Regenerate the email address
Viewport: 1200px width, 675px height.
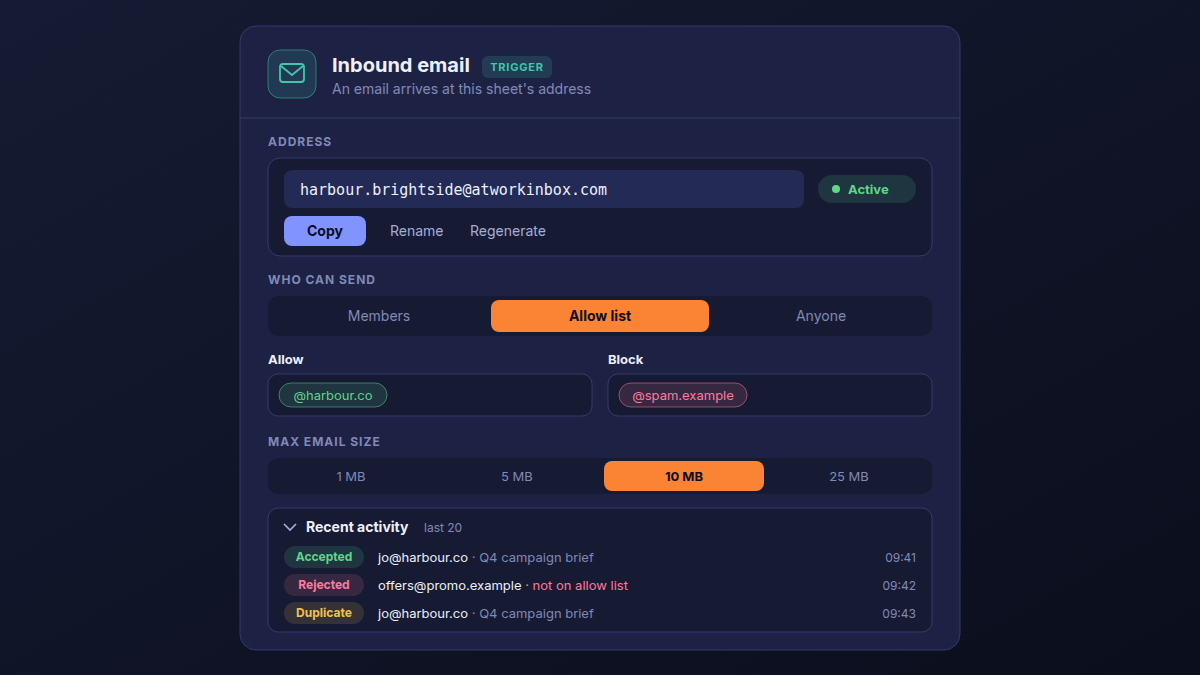pos(508,231)
